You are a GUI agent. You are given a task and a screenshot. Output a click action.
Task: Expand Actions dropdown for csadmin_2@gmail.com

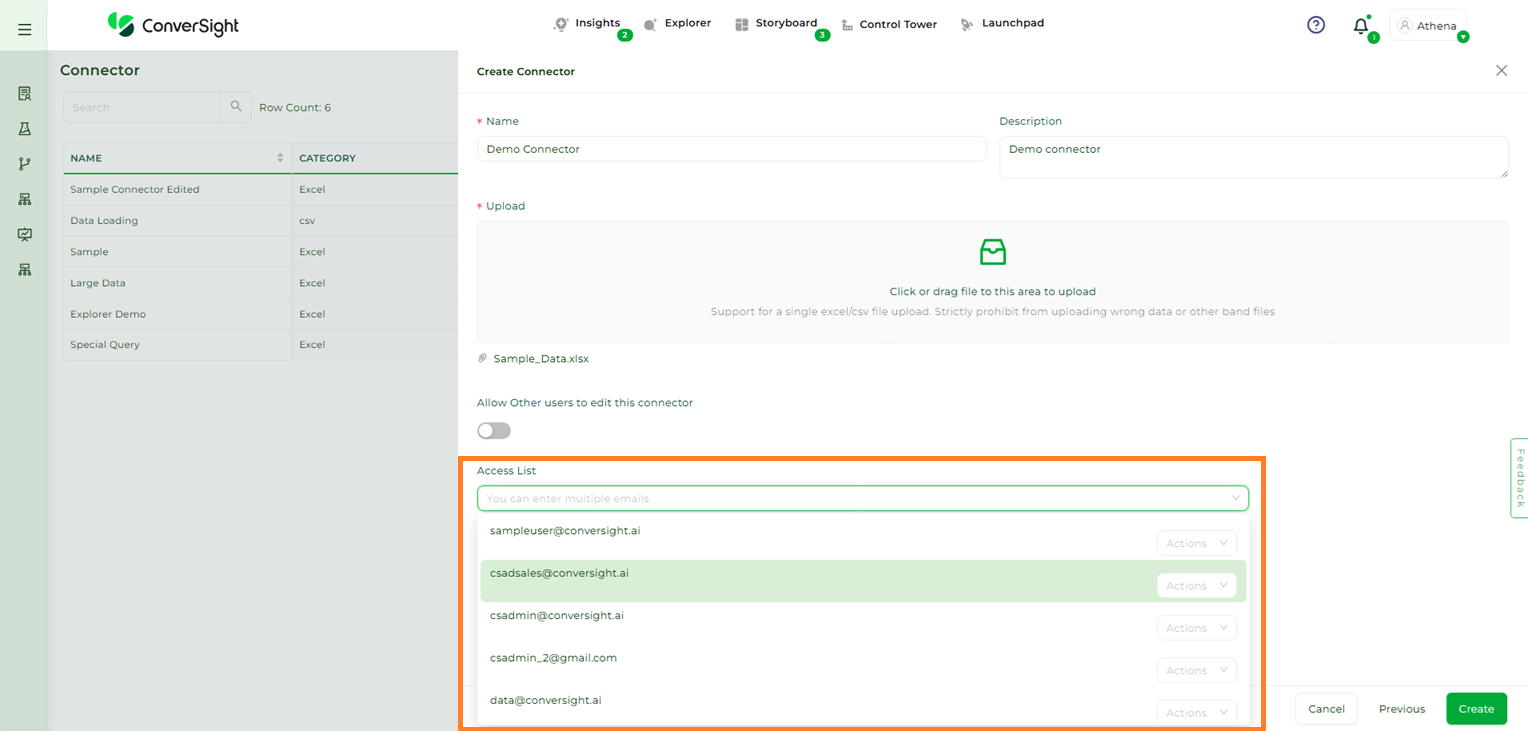pos(1196,671)
